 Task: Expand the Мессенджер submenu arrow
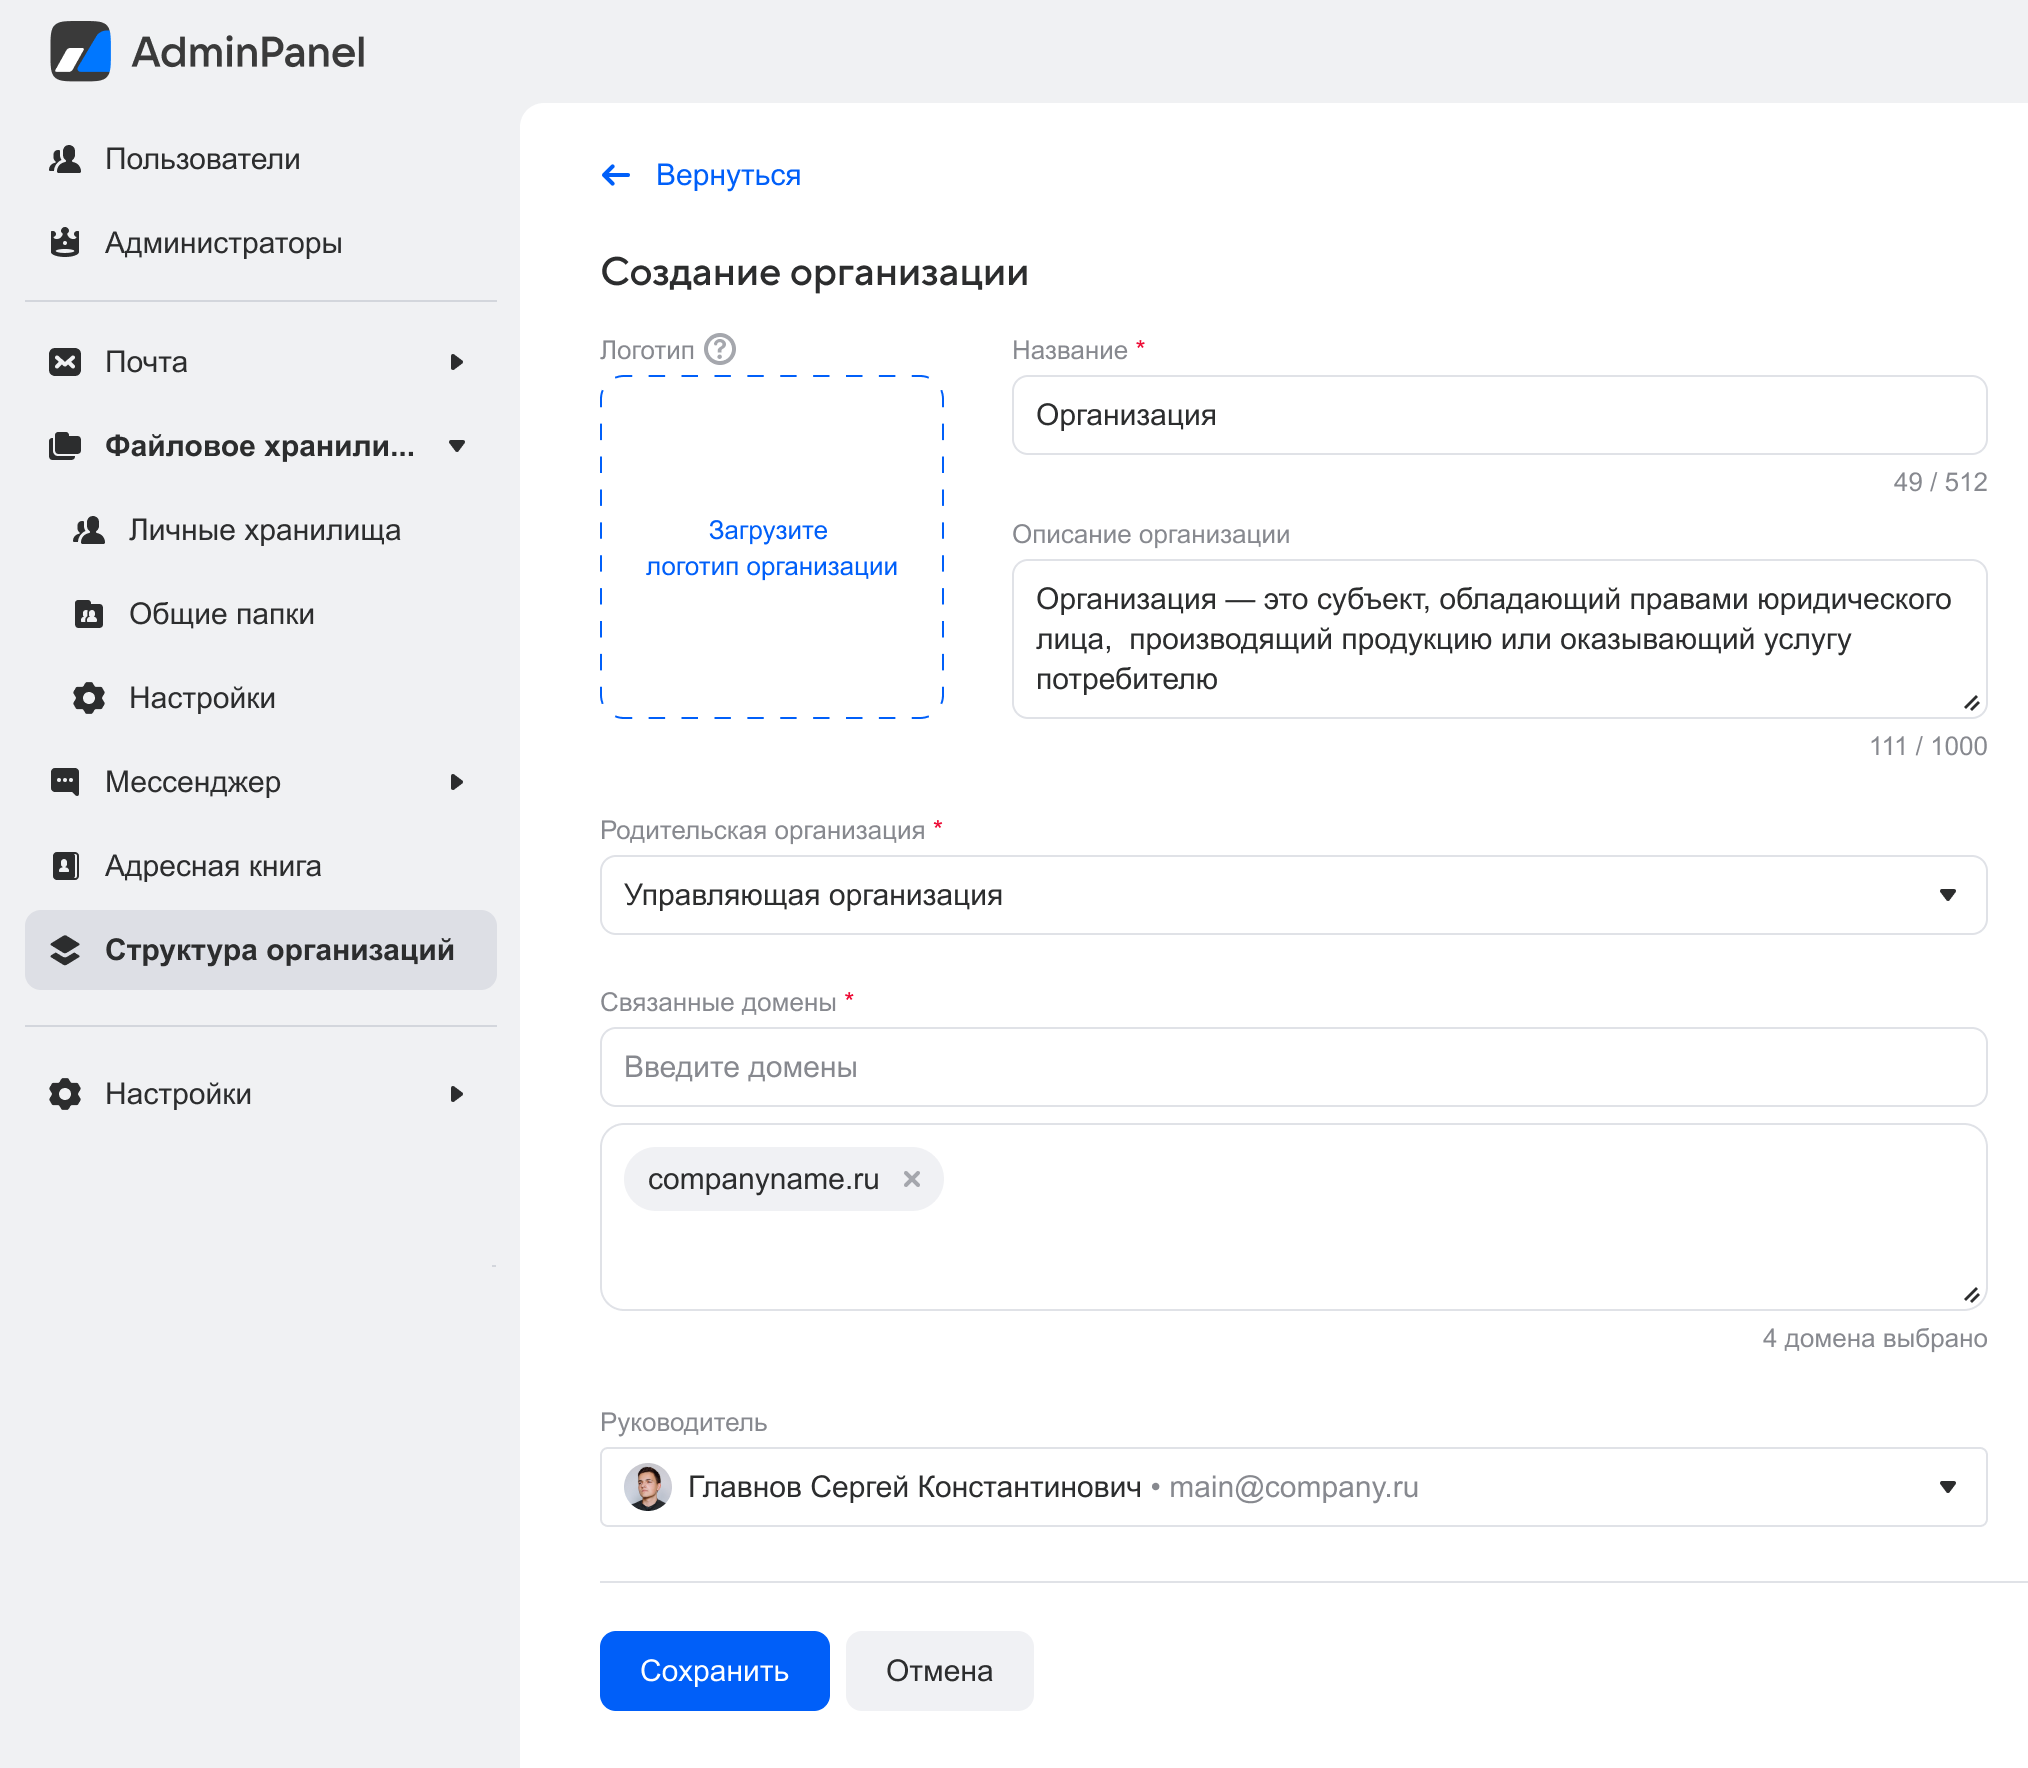pos(456,782)
